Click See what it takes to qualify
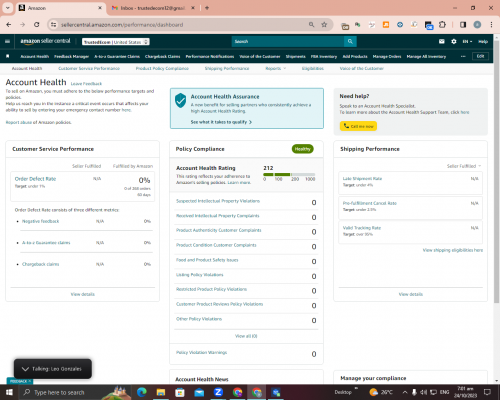This screenshot has width=500, height=400. (x=221, y=122)
